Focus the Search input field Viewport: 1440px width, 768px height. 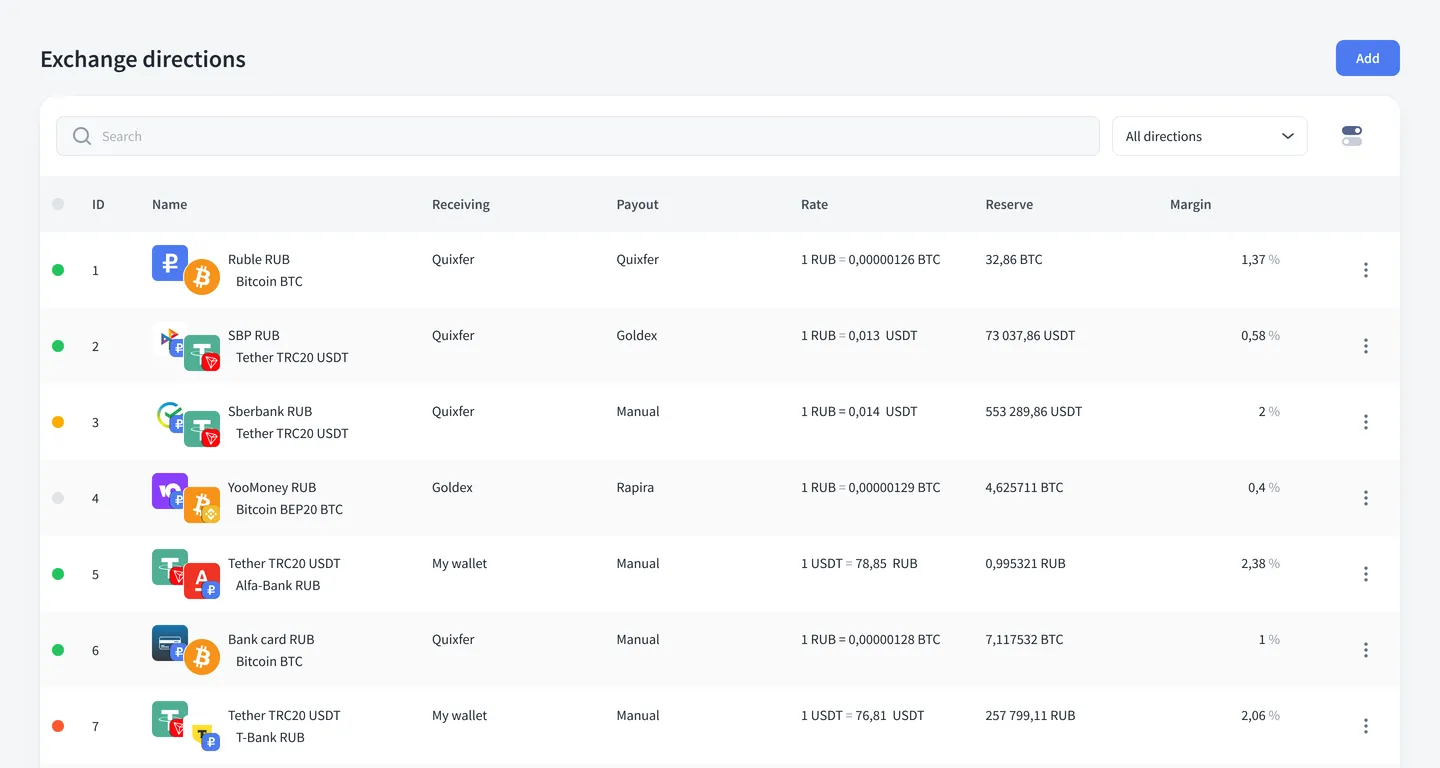point(578,136)
